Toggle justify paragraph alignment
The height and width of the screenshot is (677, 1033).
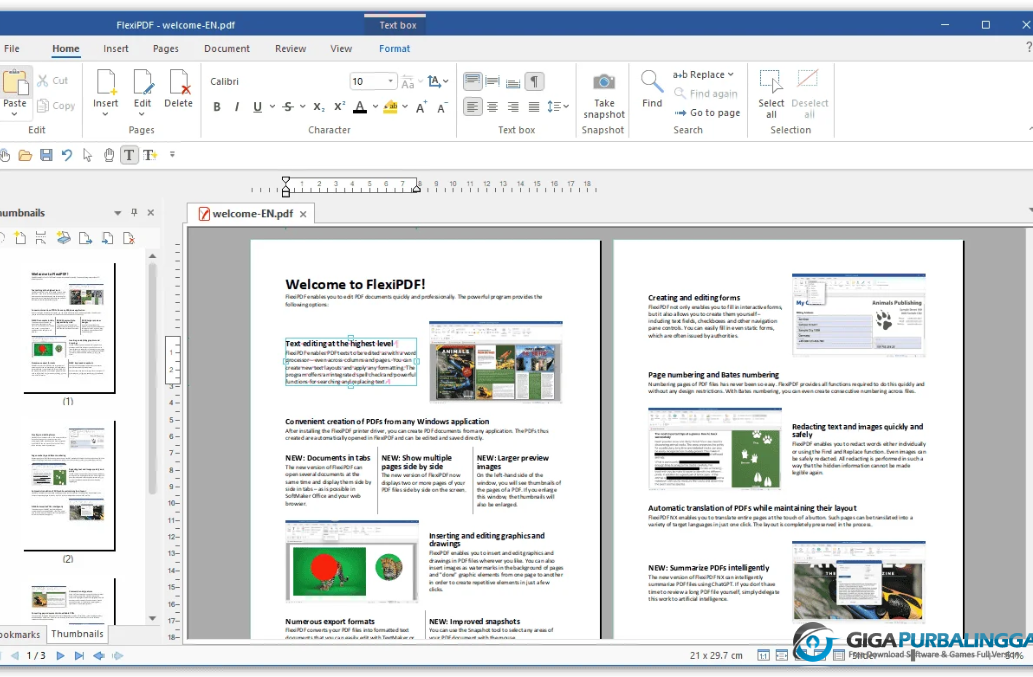(x=534, y=107)
